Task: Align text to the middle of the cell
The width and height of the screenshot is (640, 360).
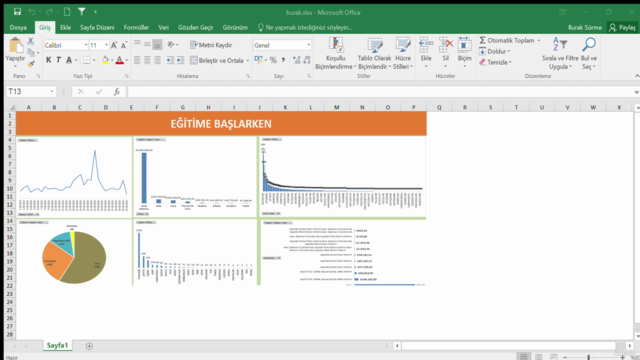Action: pyautogui.click(x=147, y=44)
